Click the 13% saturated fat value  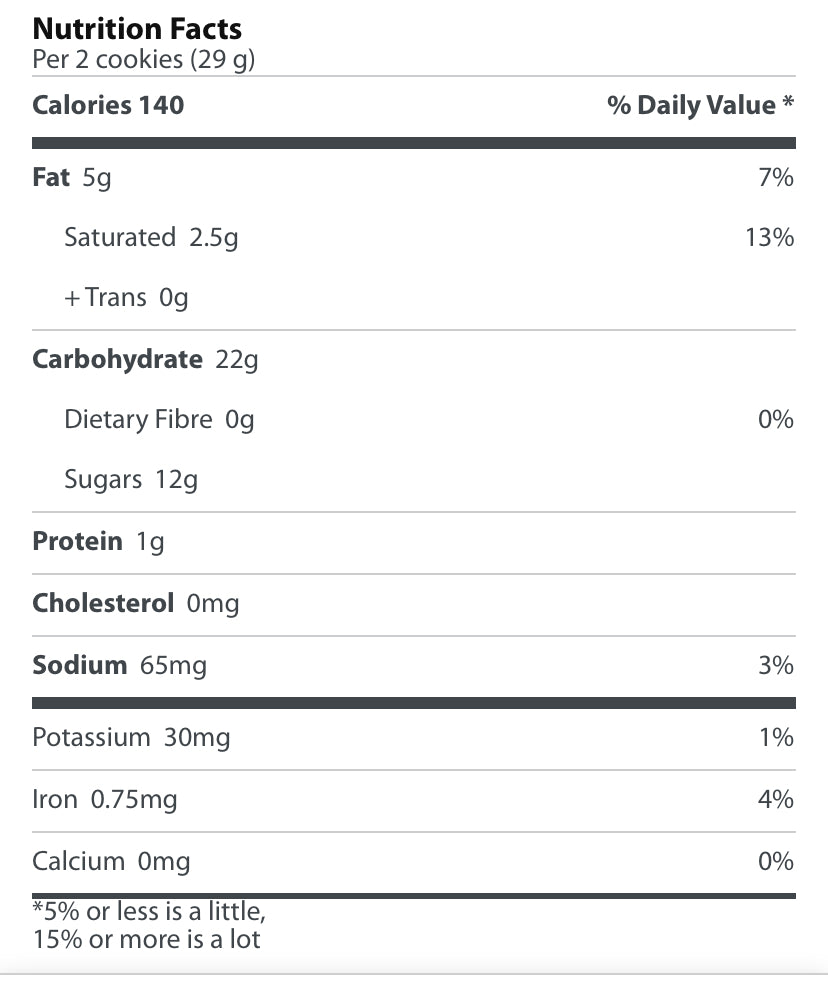point(770,238)
